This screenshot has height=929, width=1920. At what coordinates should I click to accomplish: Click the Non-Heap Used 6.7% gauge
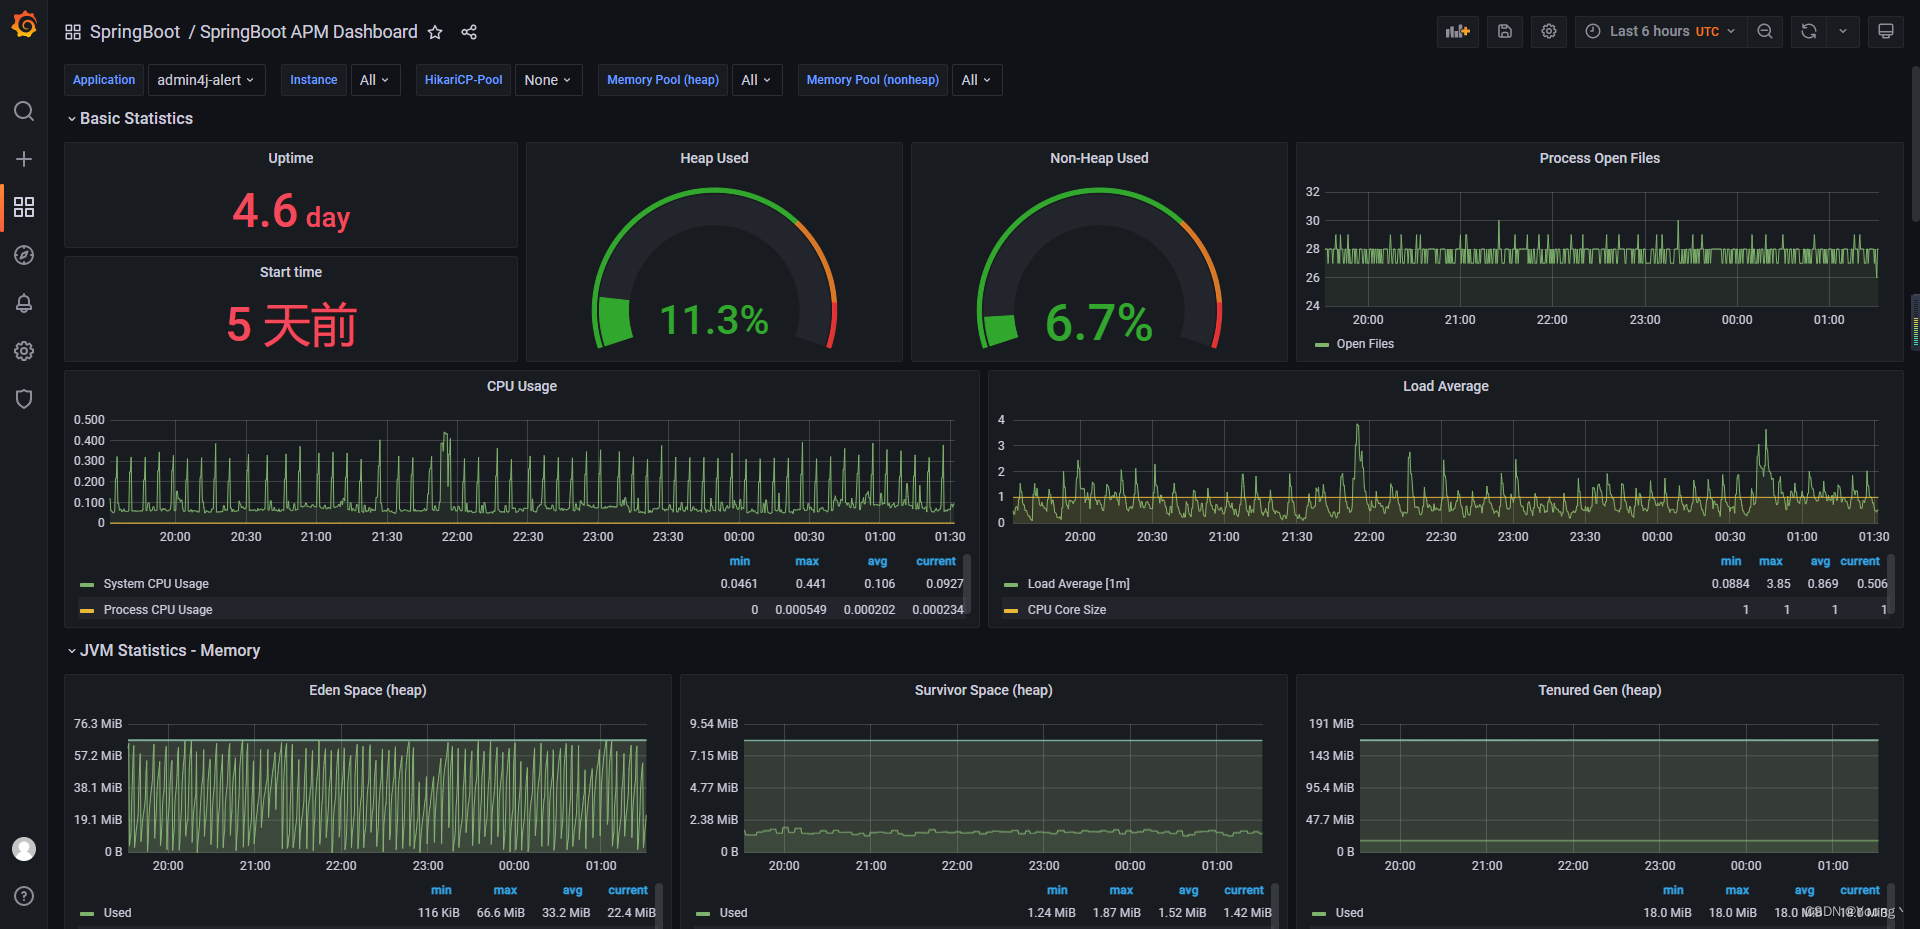tap(1099, 268)
